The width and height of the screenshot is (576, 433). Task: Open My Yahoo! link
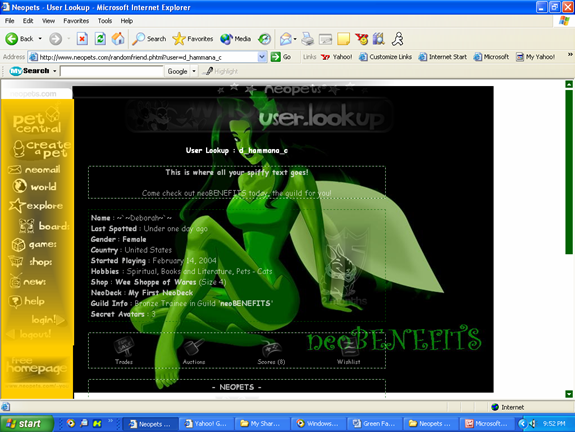pos(535,57)
